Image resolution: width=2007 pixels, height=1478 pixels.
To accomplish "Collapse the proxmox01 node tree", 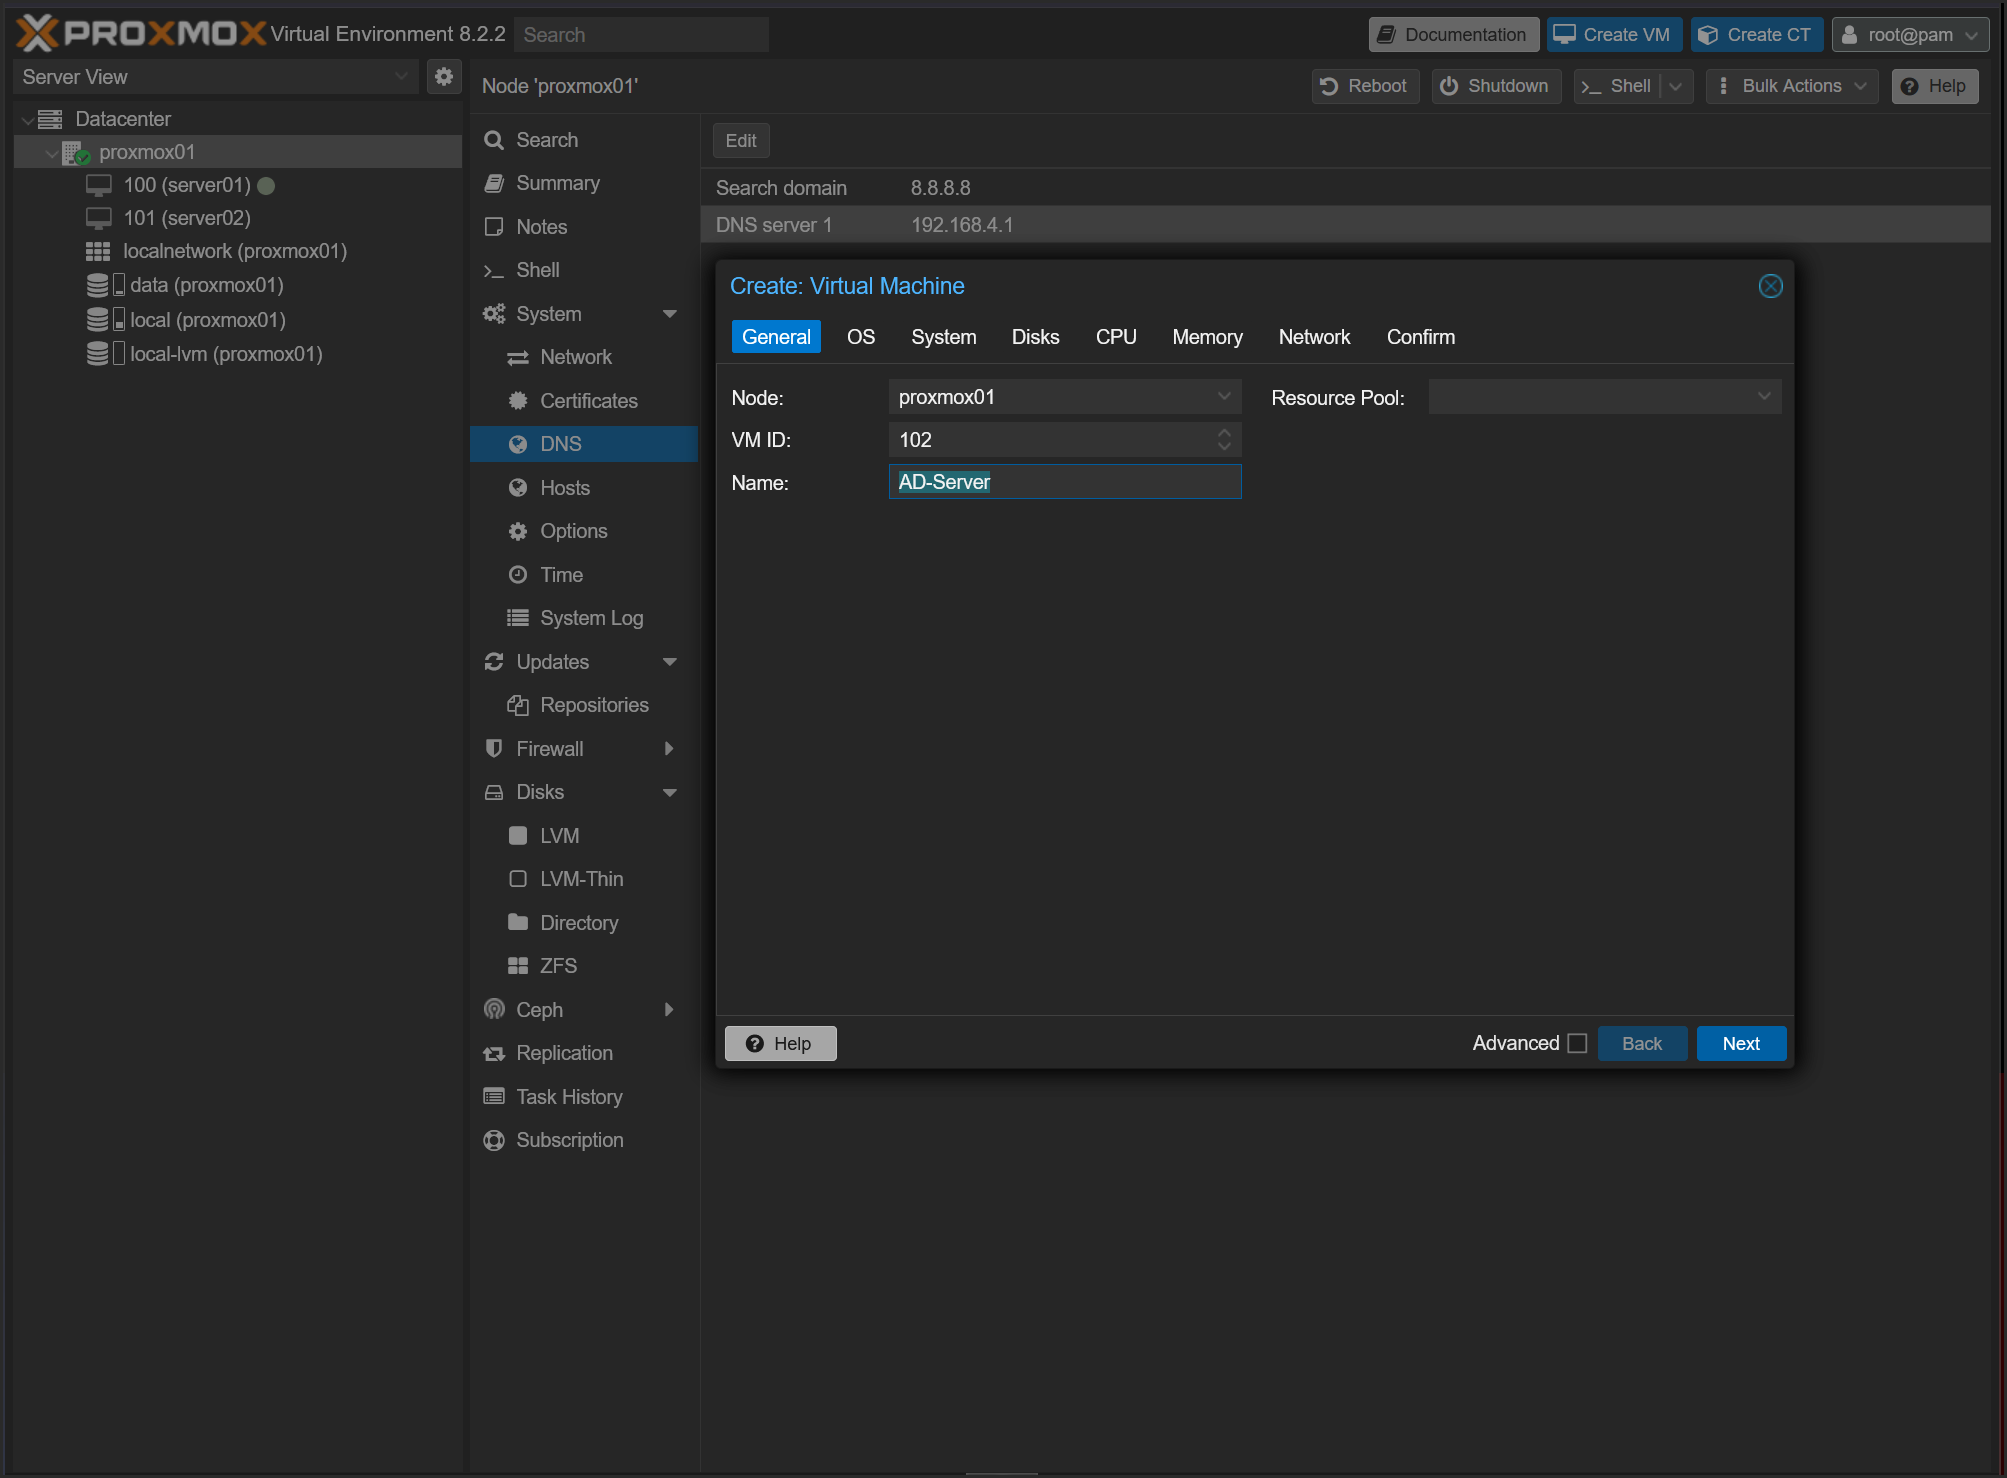I will pos(51,153).
